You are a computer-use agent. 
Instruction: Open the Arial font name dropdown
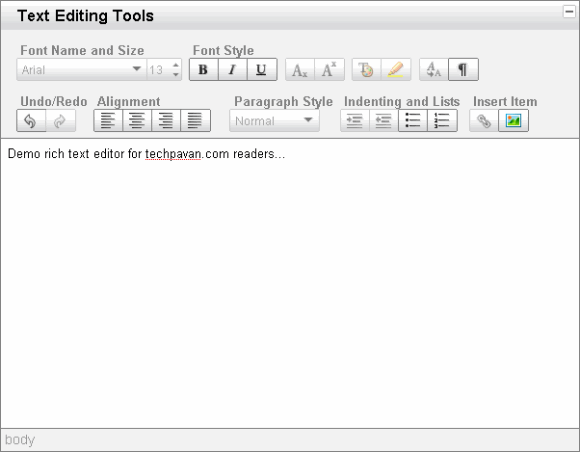point(81,70)
